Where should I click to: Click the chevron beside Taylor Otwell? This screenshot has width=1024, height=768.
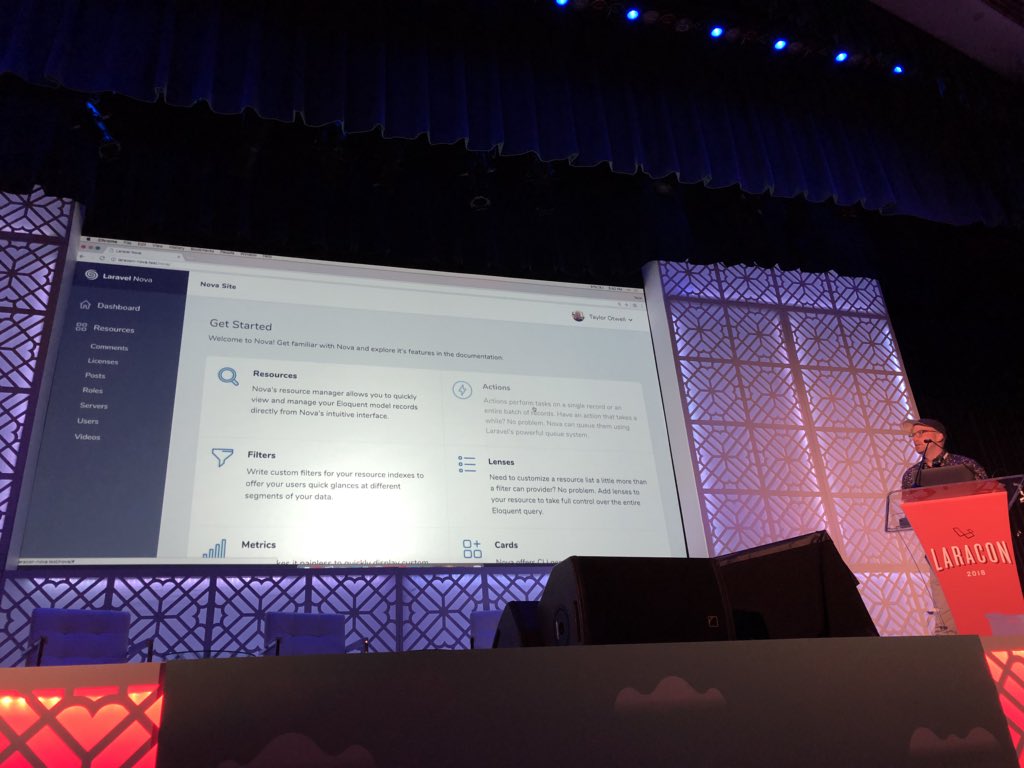point(630,319)
